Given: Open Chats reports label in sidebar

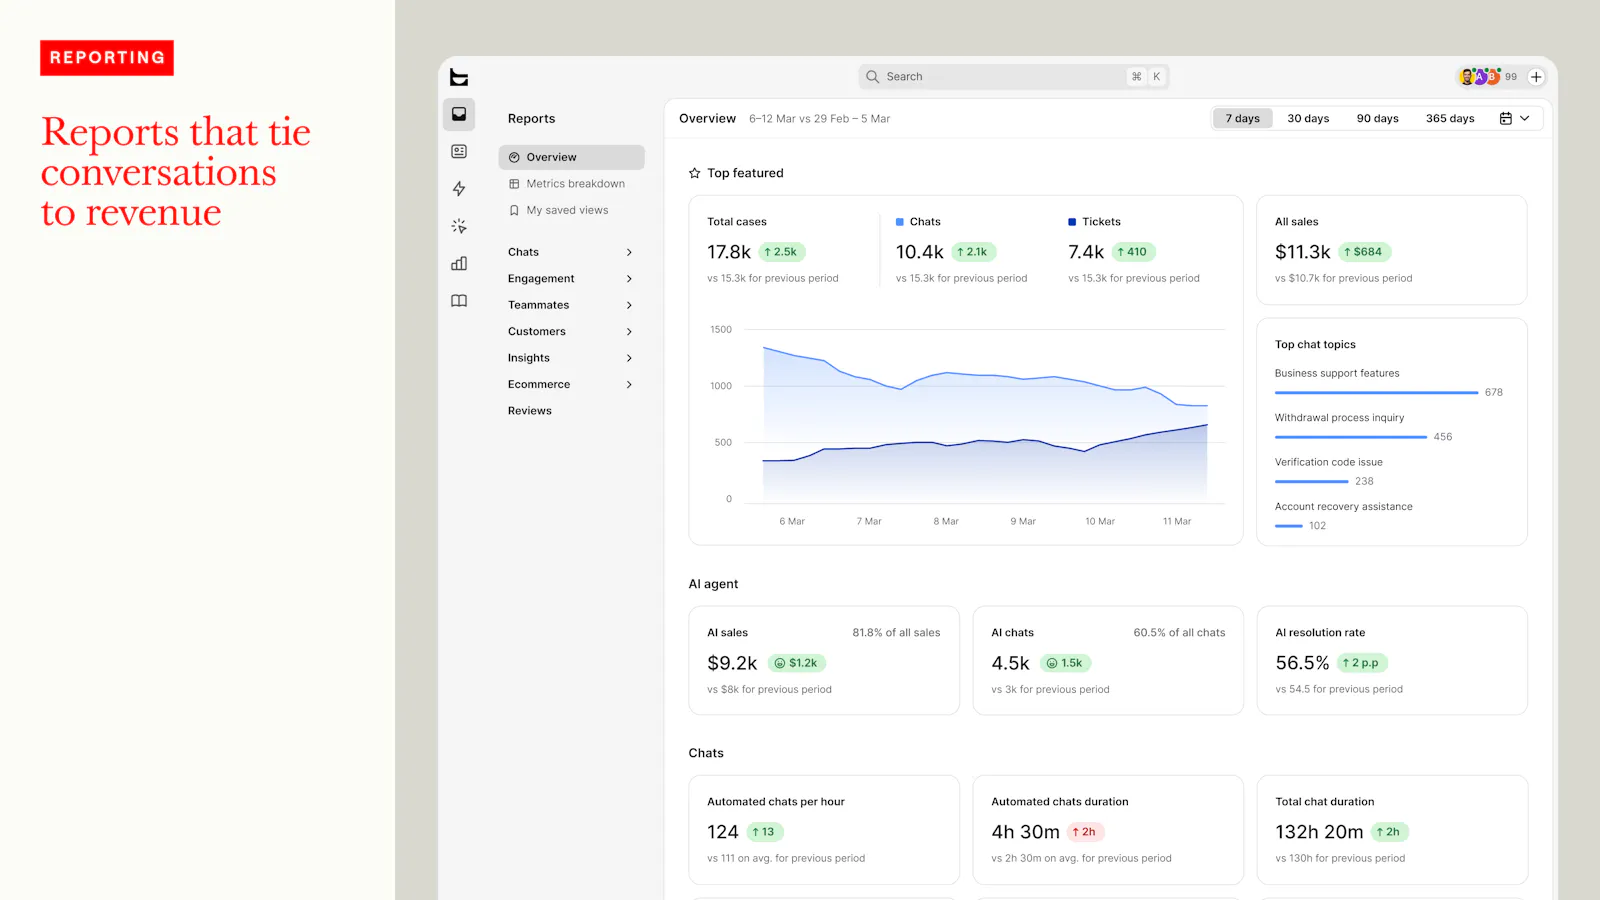Looking at the screenshot, I should pos(523,252).
